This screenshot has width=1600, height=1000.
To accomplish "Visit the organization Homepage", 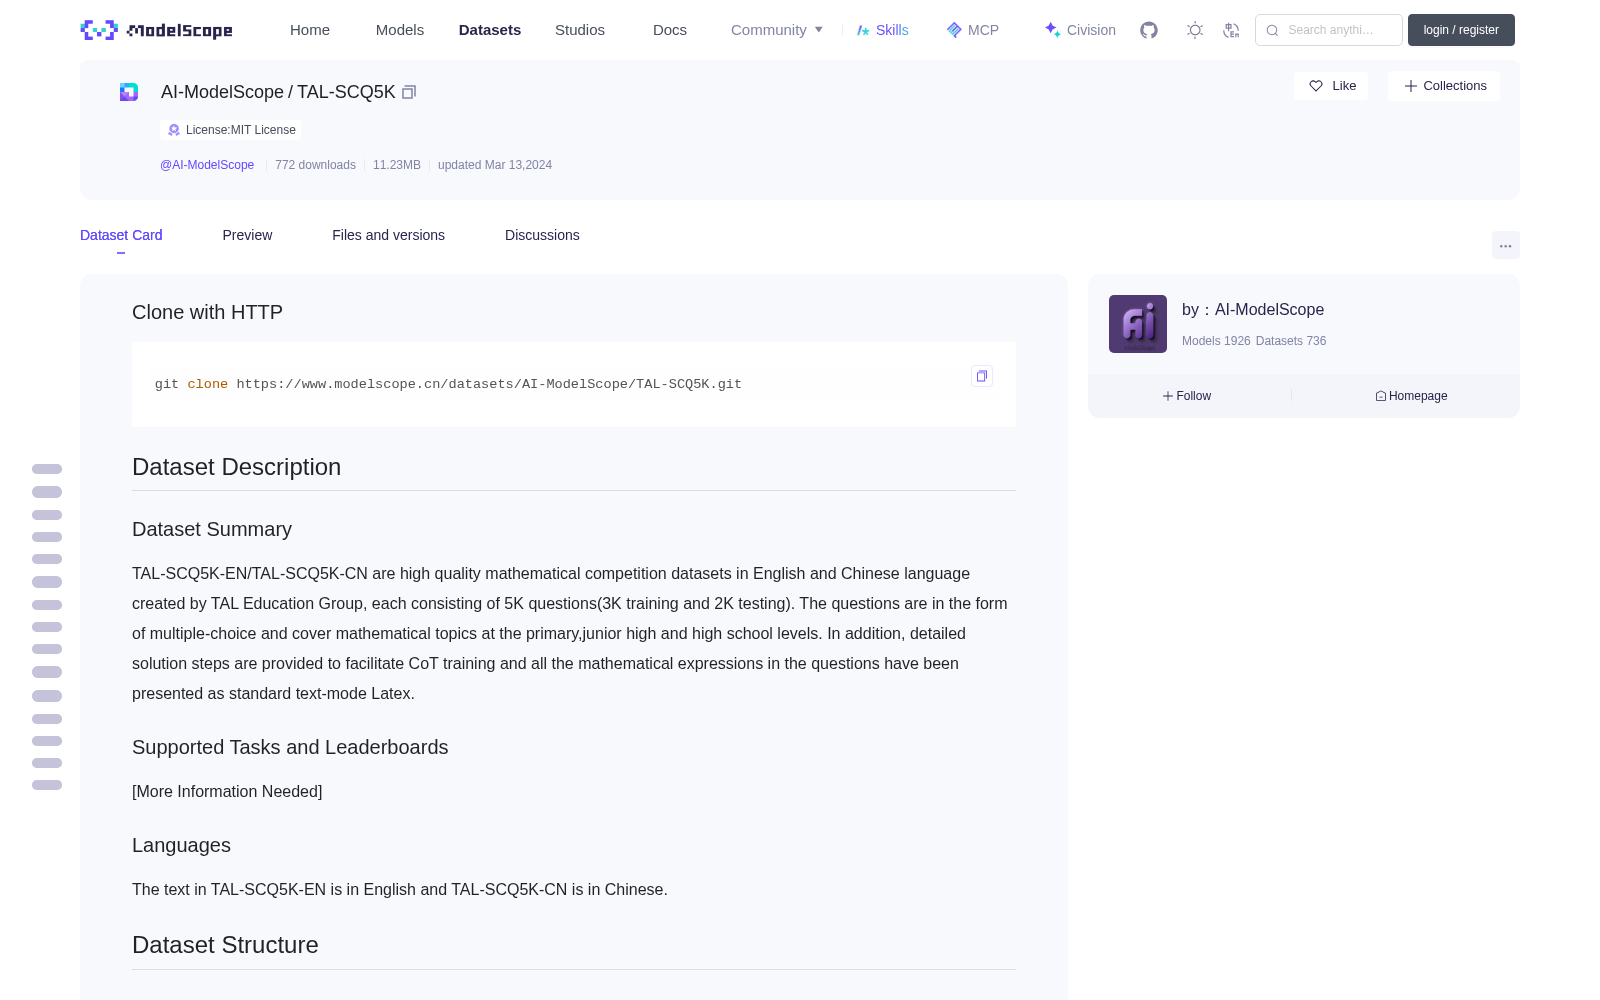I will click(x=1411, y=396).
